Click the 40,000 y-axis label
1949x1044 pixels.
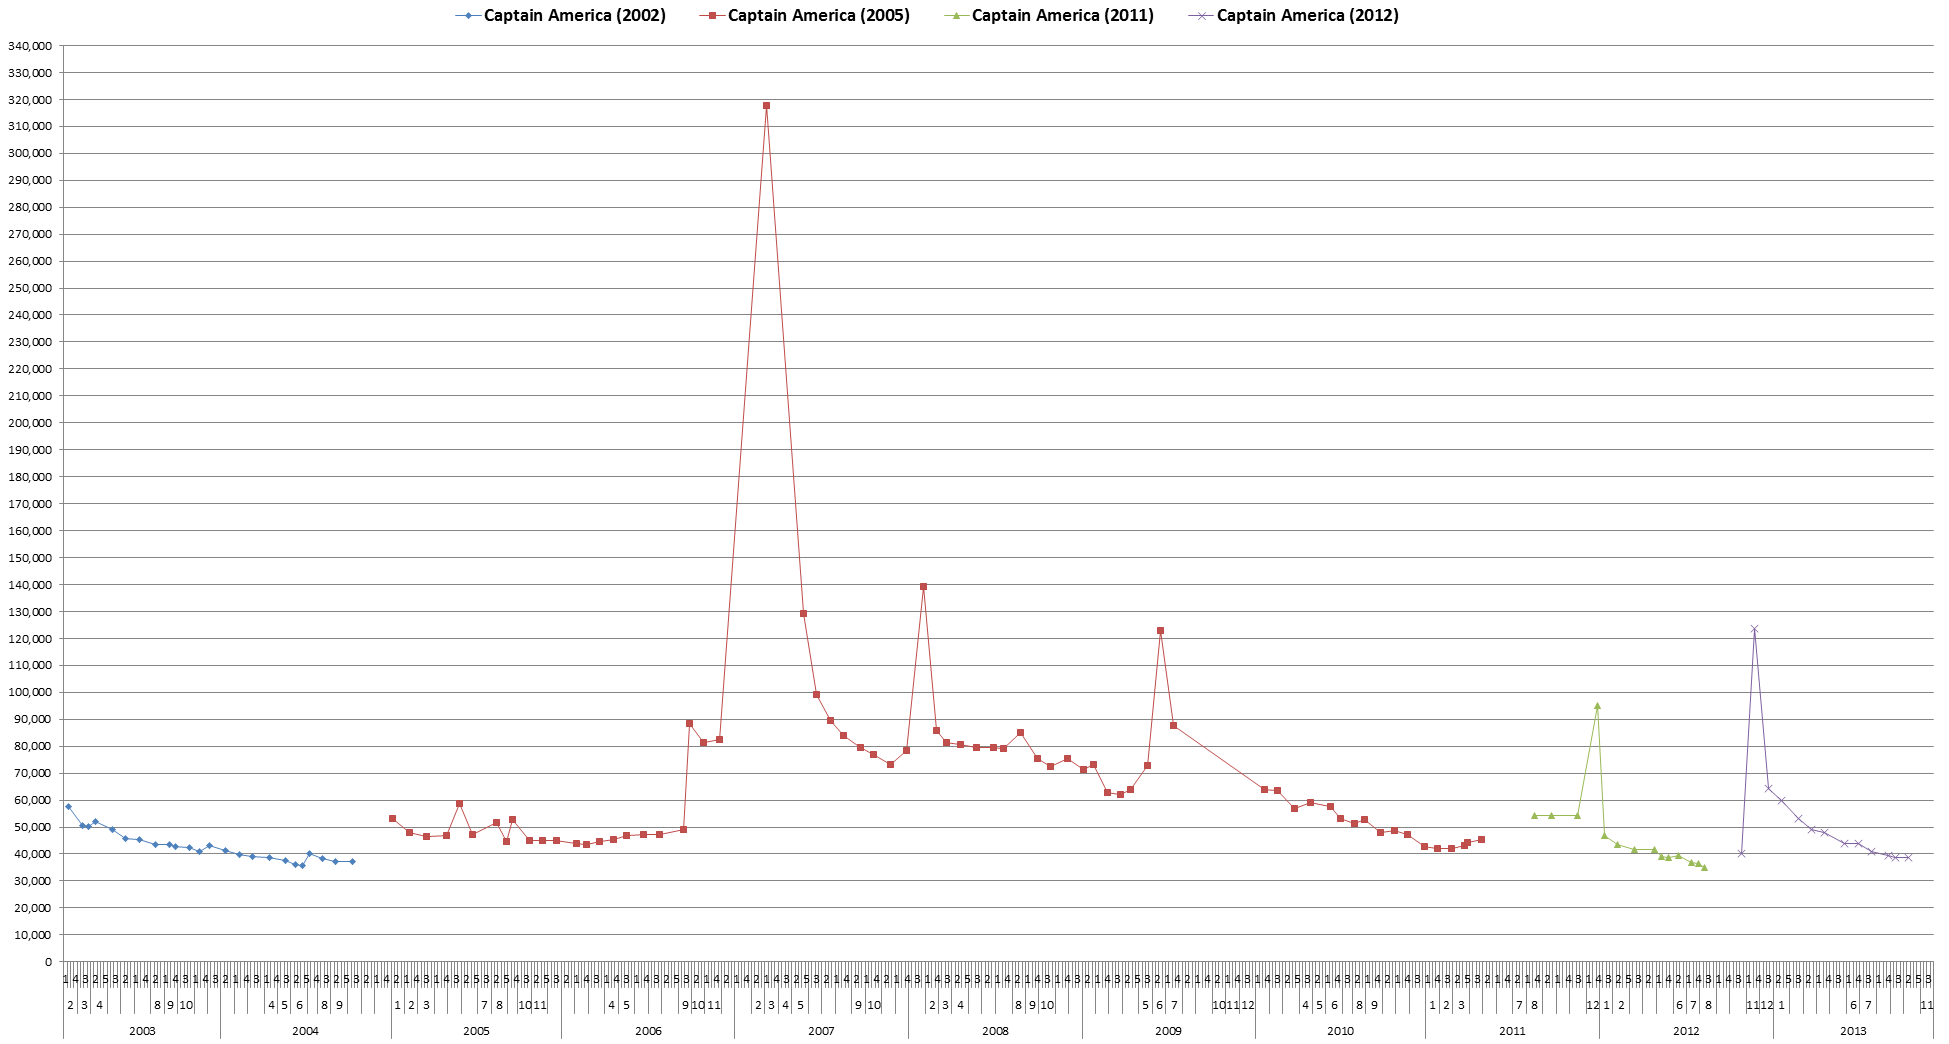pyautogui.click(x=33, y=854)
